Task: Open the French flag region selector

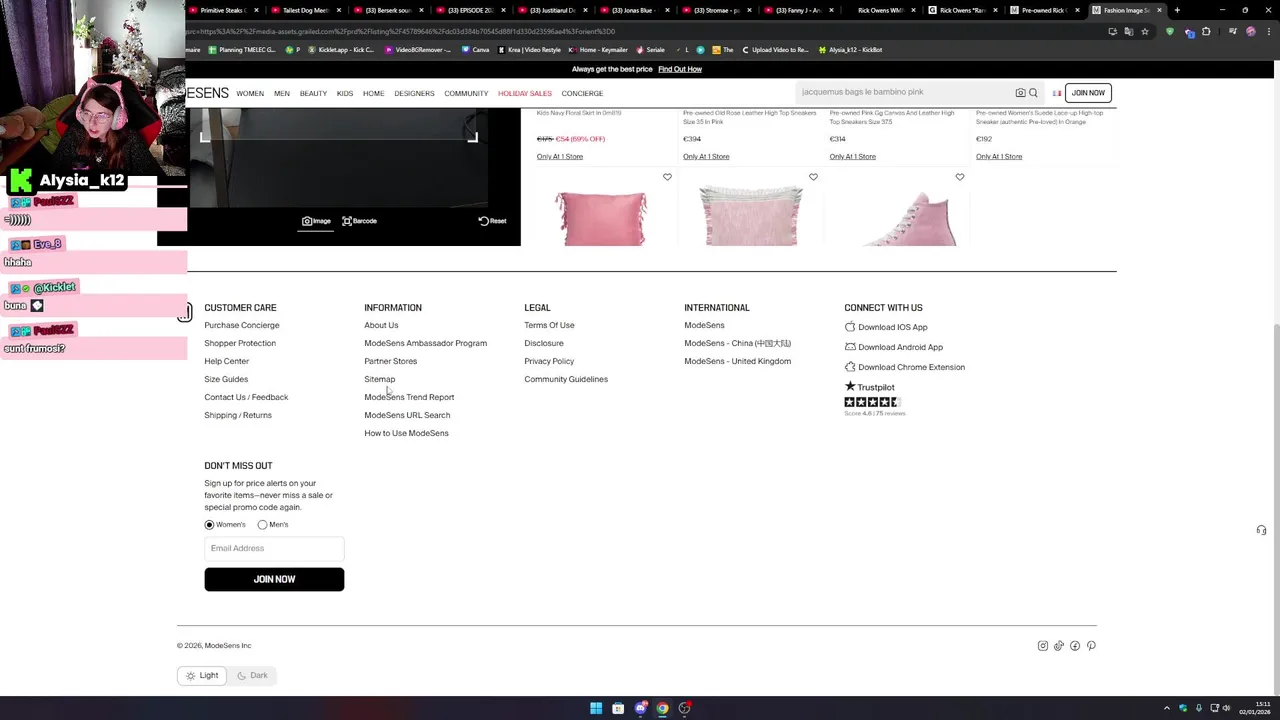Action: coord(1056,93)
